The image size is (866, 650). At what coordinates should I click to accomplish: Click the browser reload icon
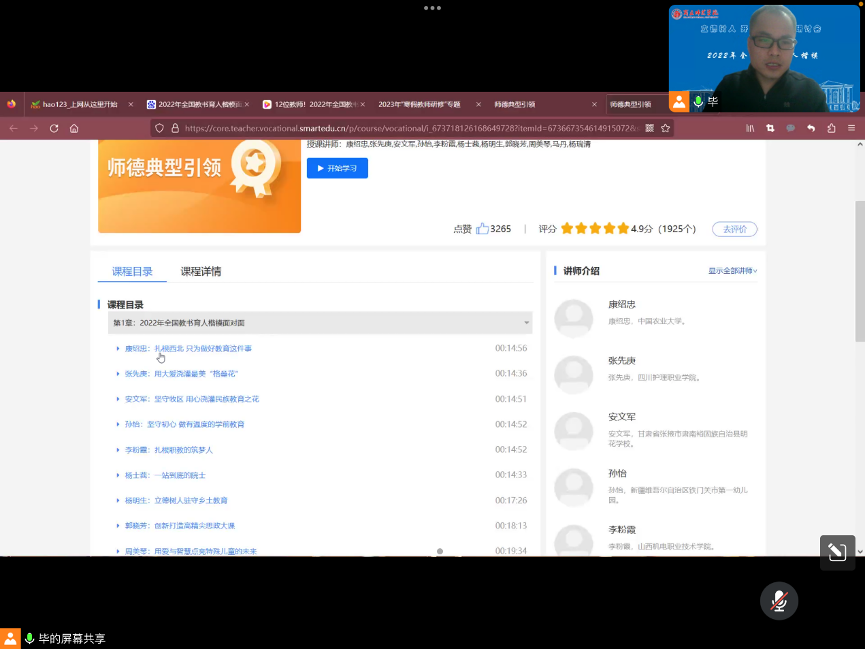click(54, 128)
